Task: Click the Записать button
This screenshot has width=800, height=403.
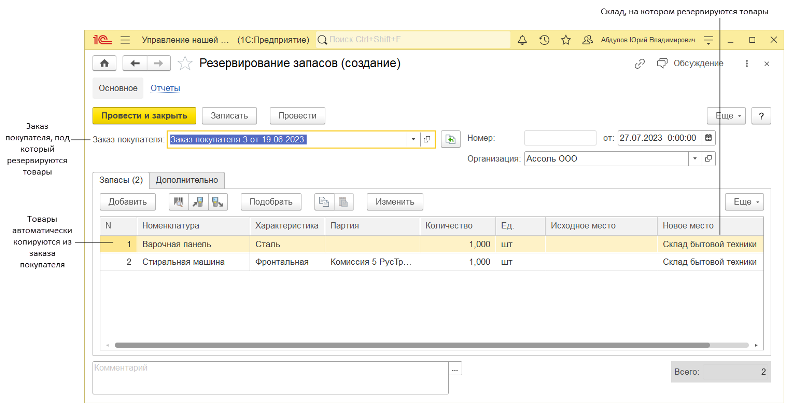Action: point(229,116)
